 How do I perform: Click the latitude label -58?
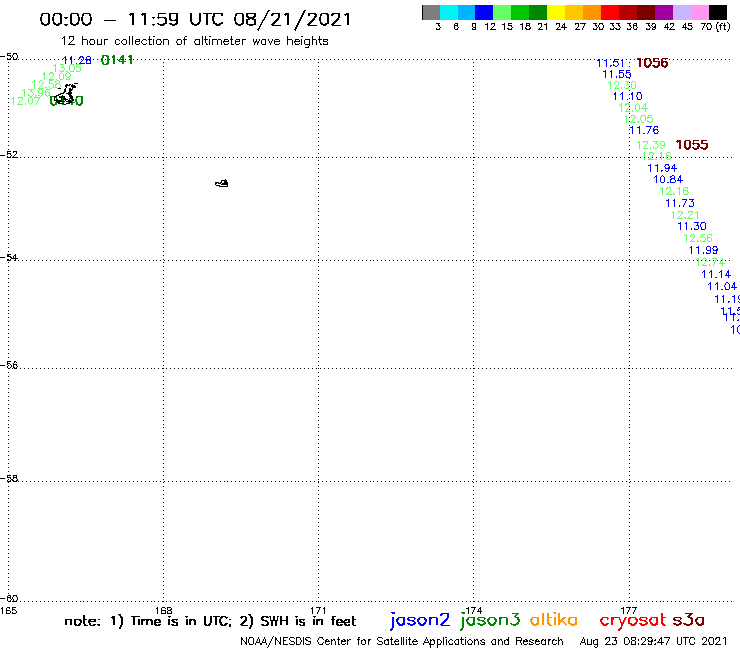(x=9, y=478)
